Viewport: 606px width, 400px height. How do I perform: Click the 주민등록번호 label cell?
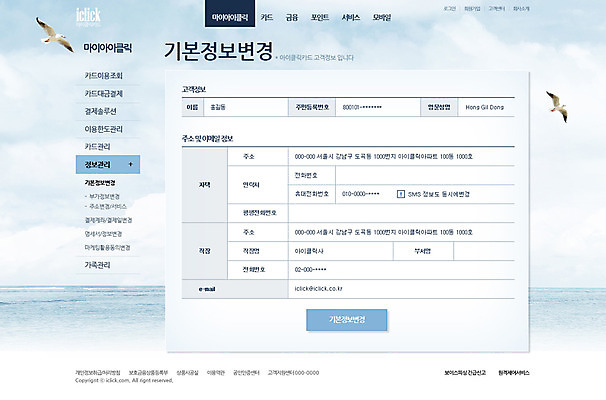pyautogui.click(x=312, y=107)
